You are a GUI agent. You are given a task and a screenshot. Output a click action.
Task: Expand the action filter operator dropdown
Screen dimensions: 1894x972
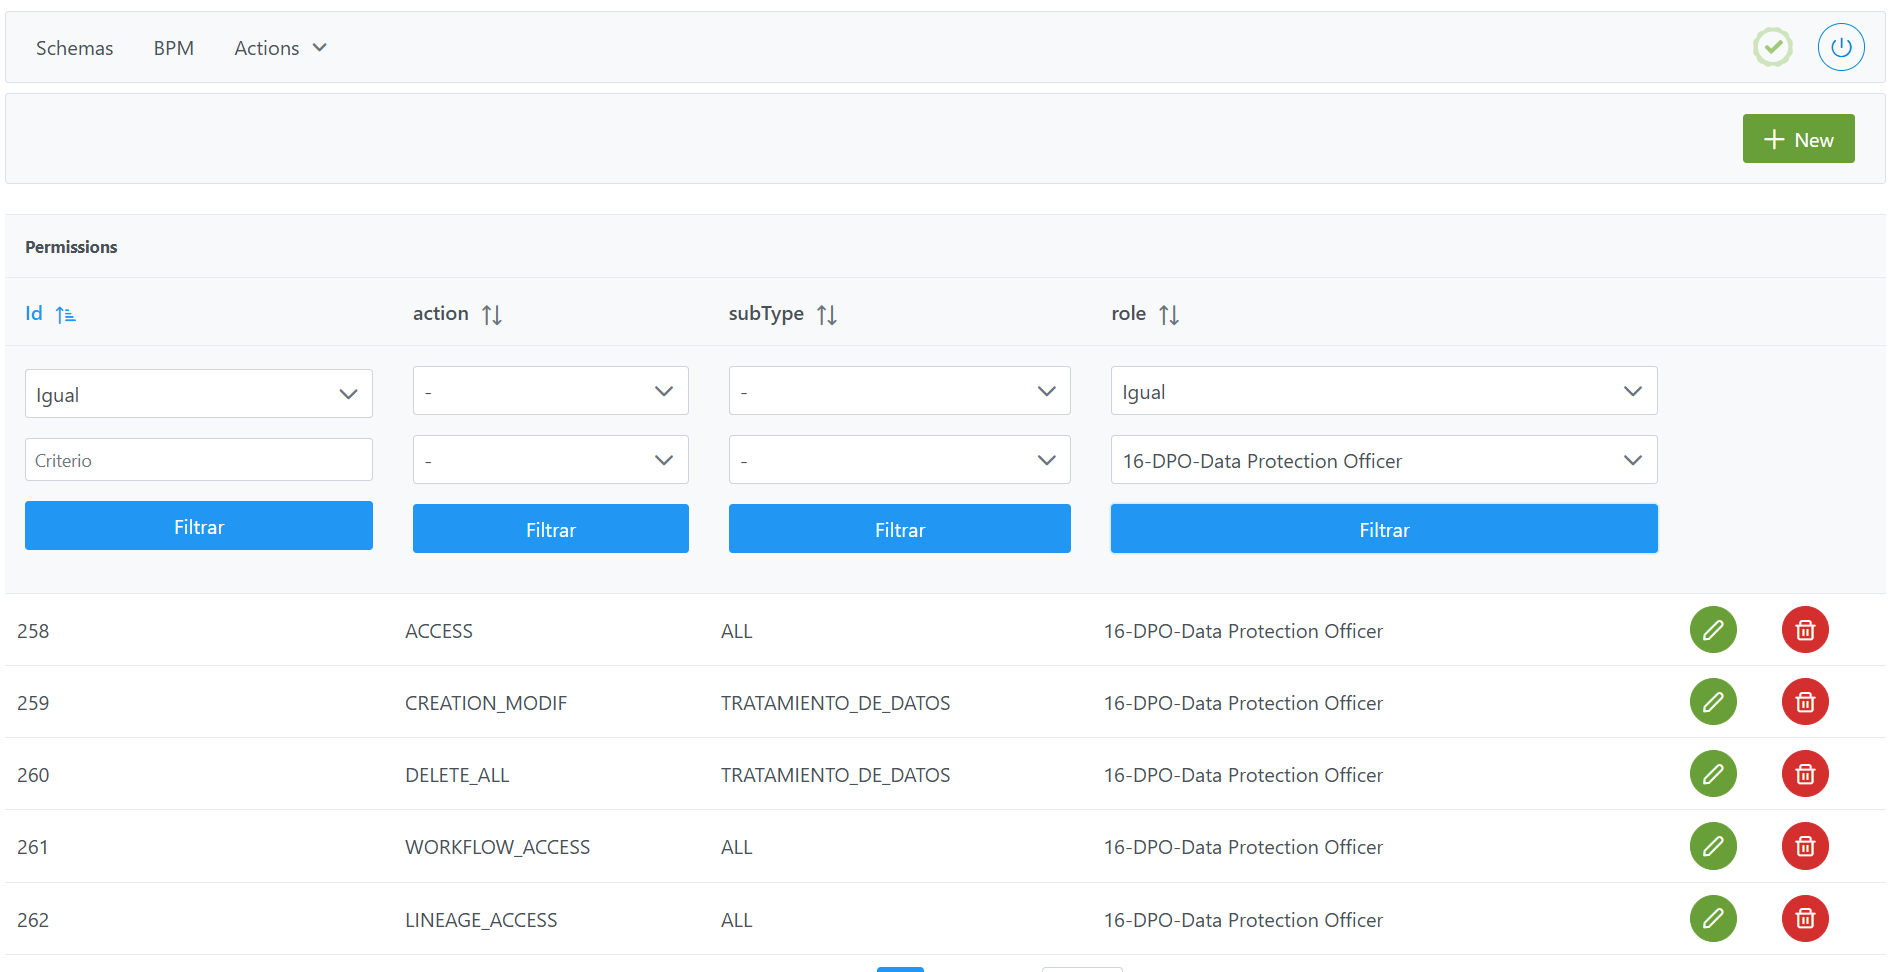click(x=550, y=391)
